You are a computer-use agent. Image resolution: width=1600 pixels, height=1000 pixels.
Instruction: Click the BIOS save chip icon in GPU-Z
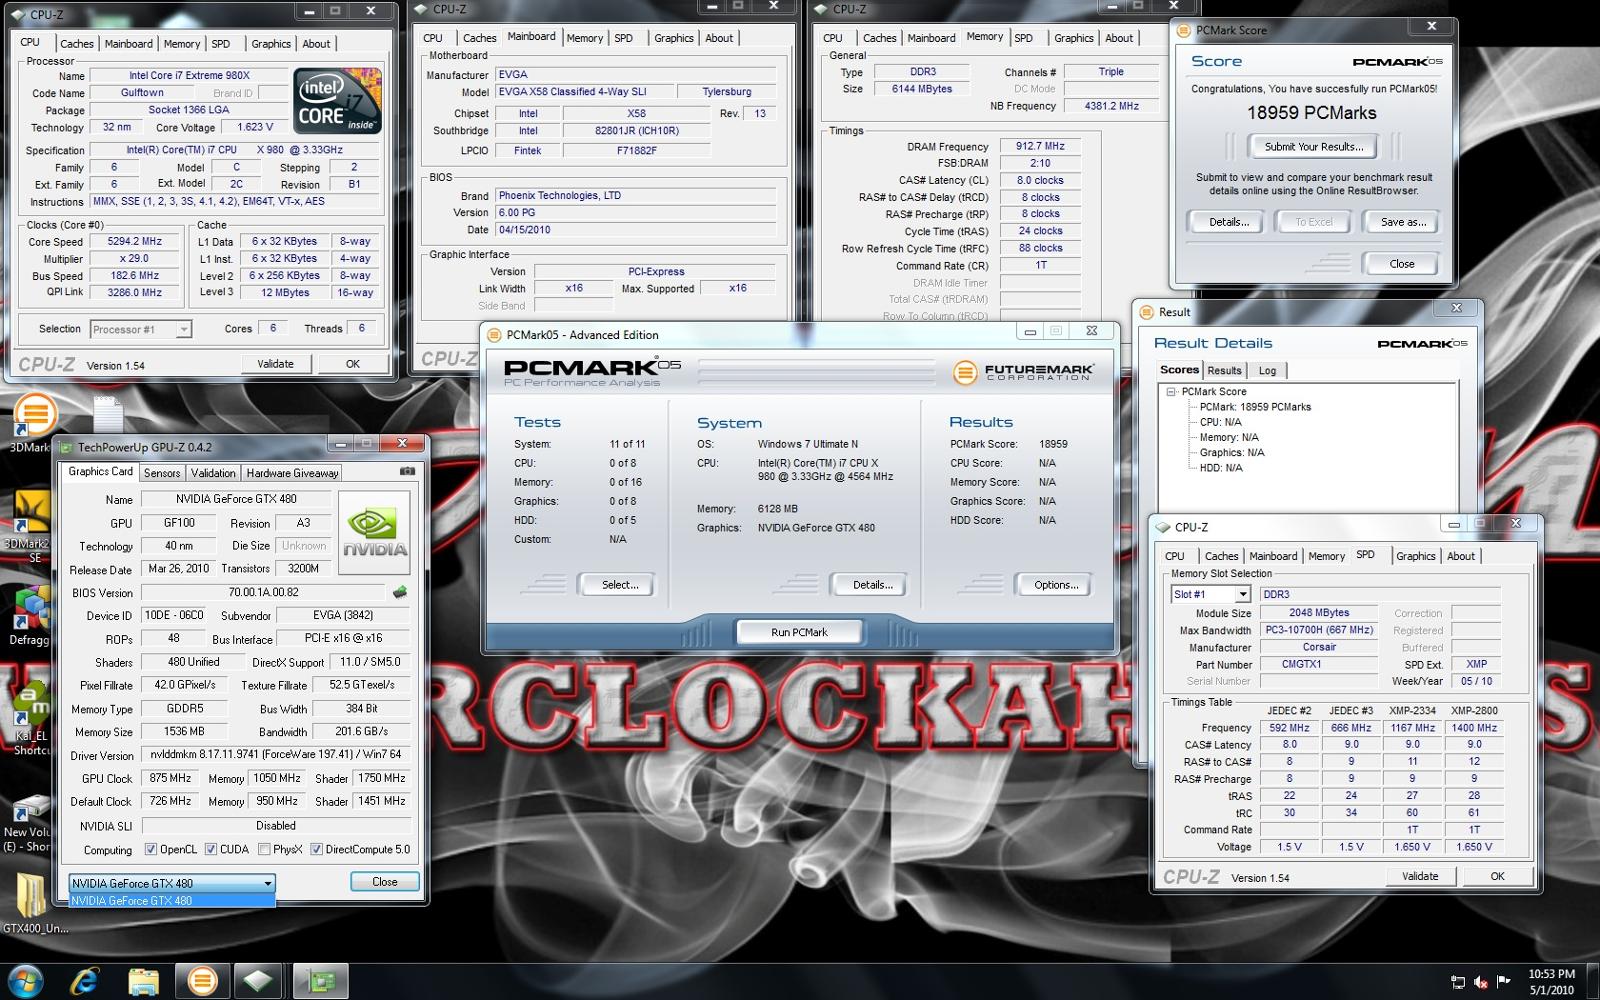click(400, 592)
